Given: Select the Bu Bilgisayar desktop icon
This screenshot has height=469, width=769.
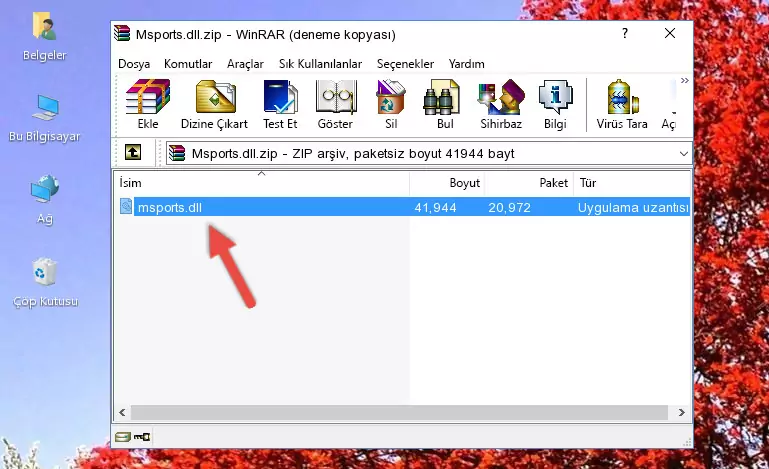Looking at the screenshot, I should (x=44, y=118).
